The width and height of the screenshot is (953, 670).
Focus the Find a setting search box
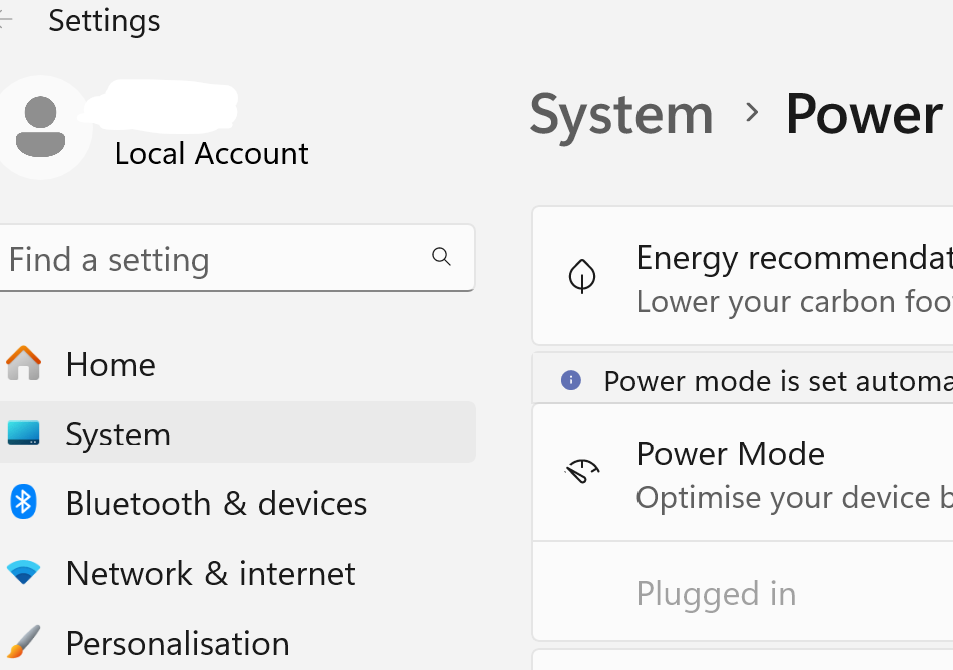pyautogui.click(x=215, y=259)
